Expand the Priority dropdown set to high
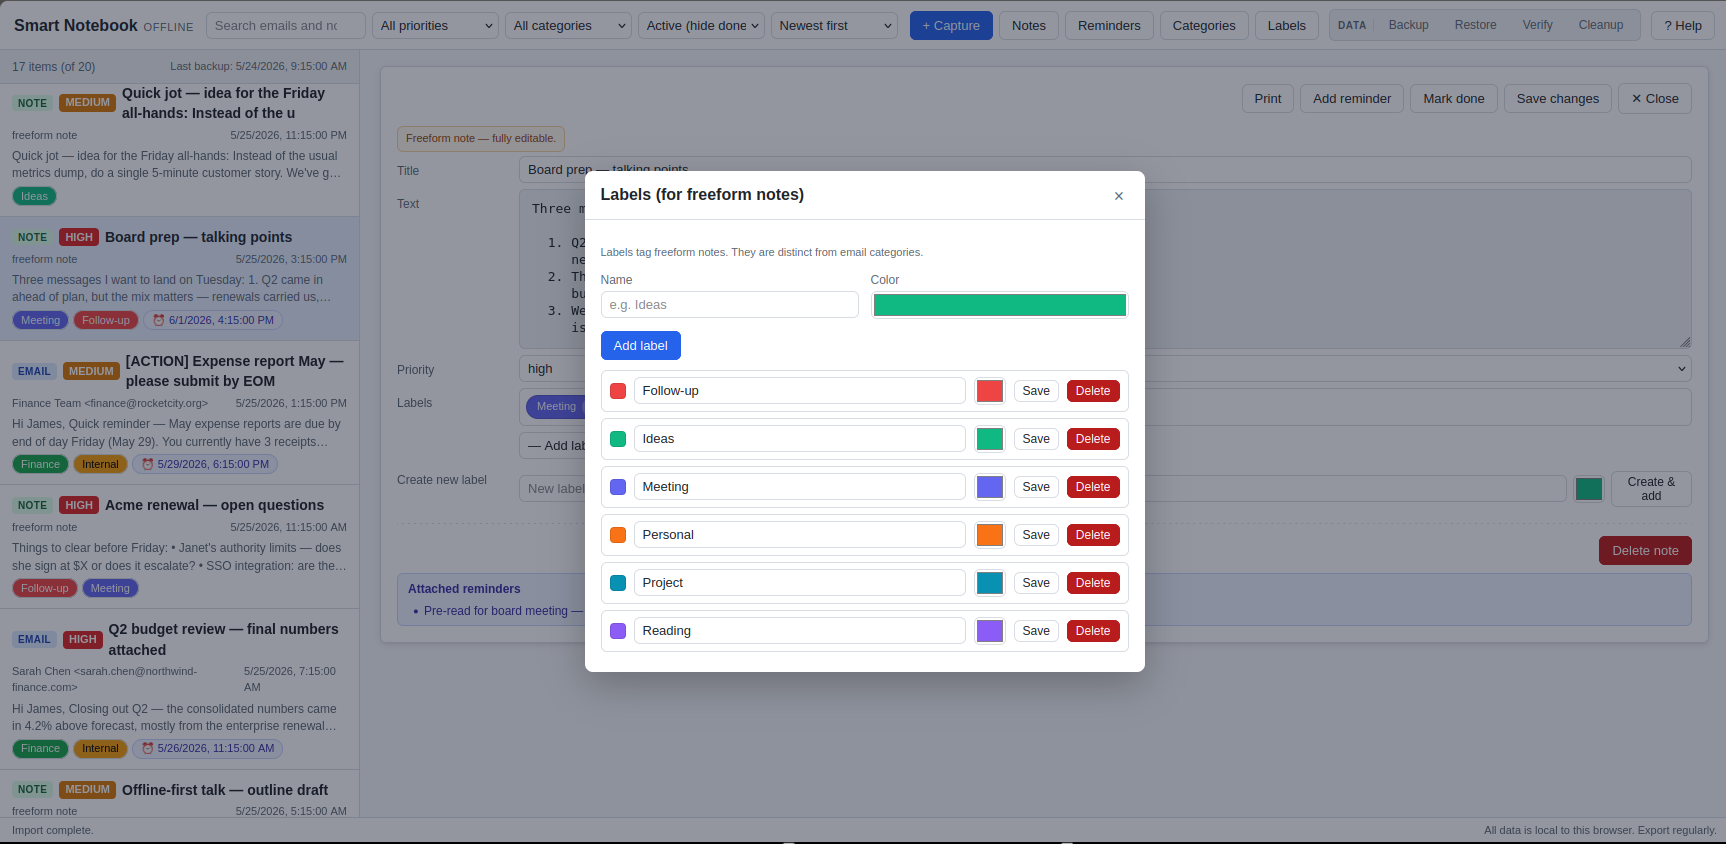This screenshot has height=844, width=1726. pos(1105,369)
